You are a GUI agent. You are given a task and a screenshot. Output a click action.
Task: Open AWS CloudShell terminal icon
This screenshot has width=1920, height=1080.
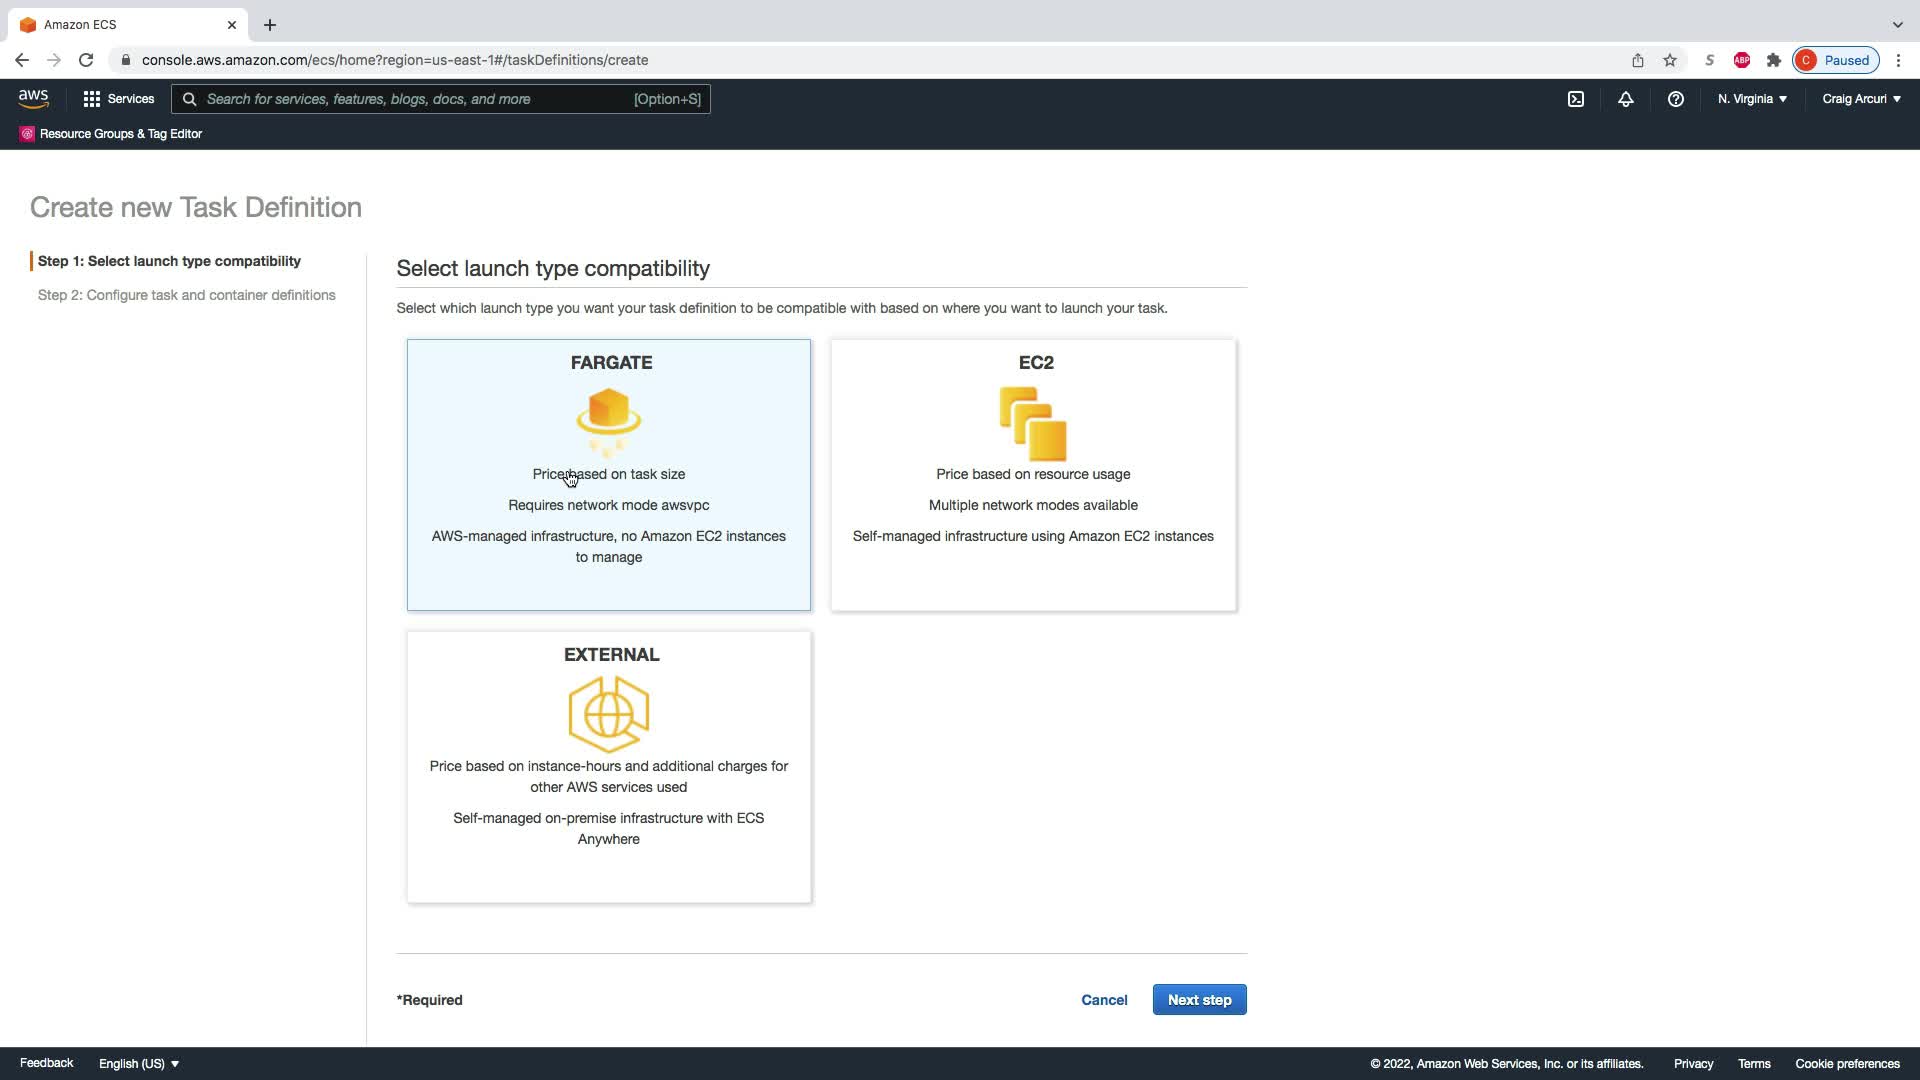pos(1575,99)
